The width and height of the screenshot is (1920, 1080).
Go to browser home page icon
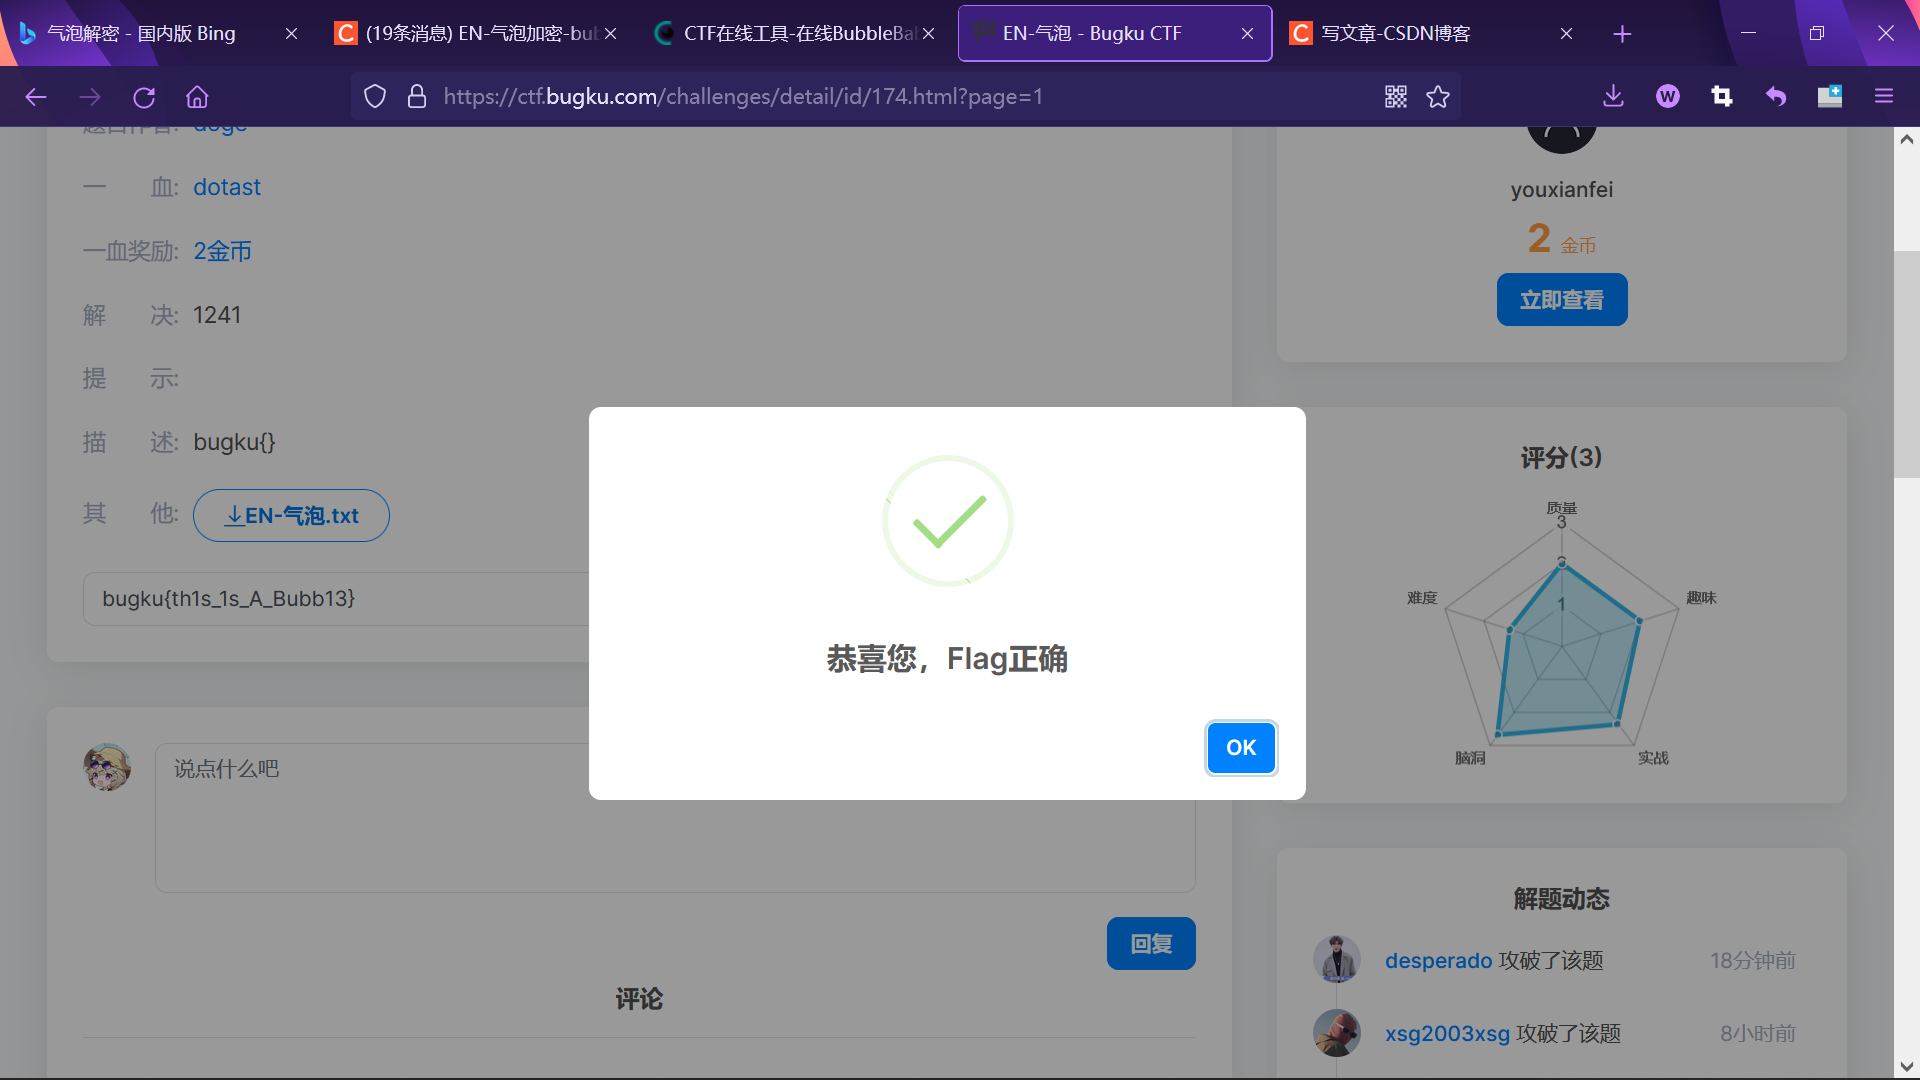click(197, 97)
